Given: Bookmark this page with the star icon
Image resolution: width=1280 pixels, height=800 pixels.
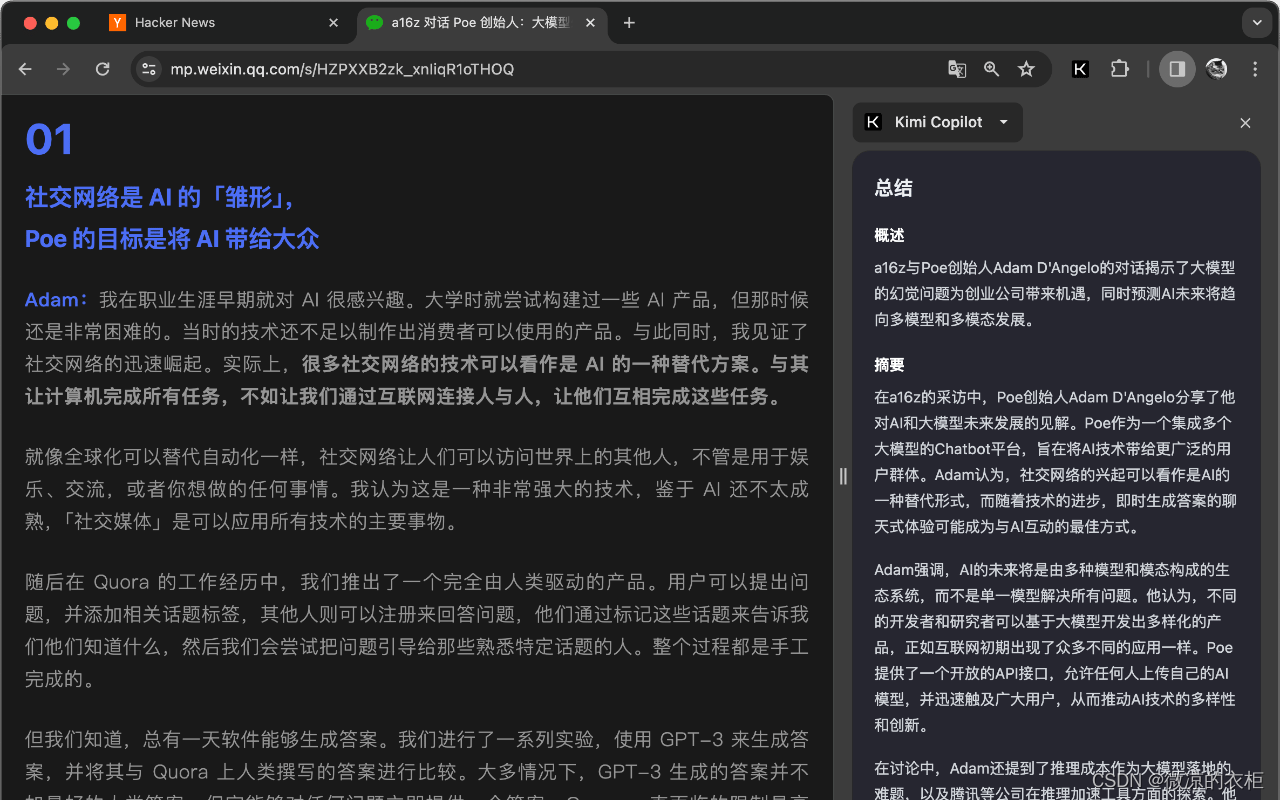Looking at the screenshot, I should (x=1026, y=69).
